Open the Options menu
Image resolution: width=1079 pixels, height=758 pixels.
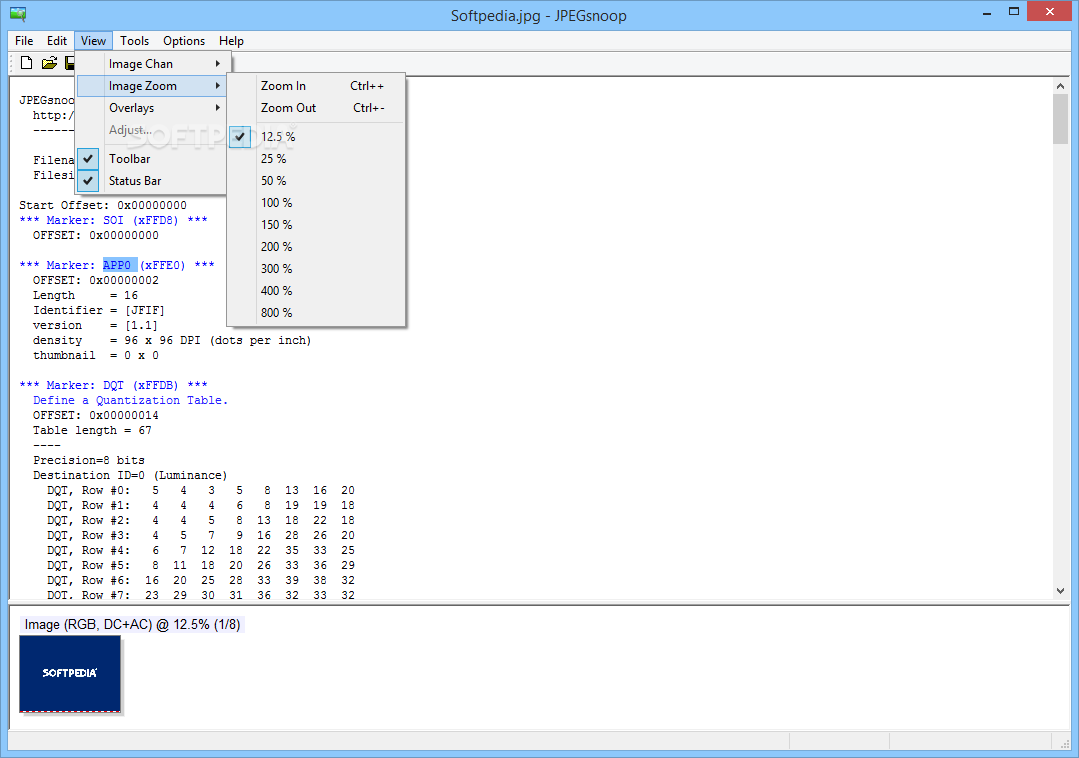coord(184,41)
